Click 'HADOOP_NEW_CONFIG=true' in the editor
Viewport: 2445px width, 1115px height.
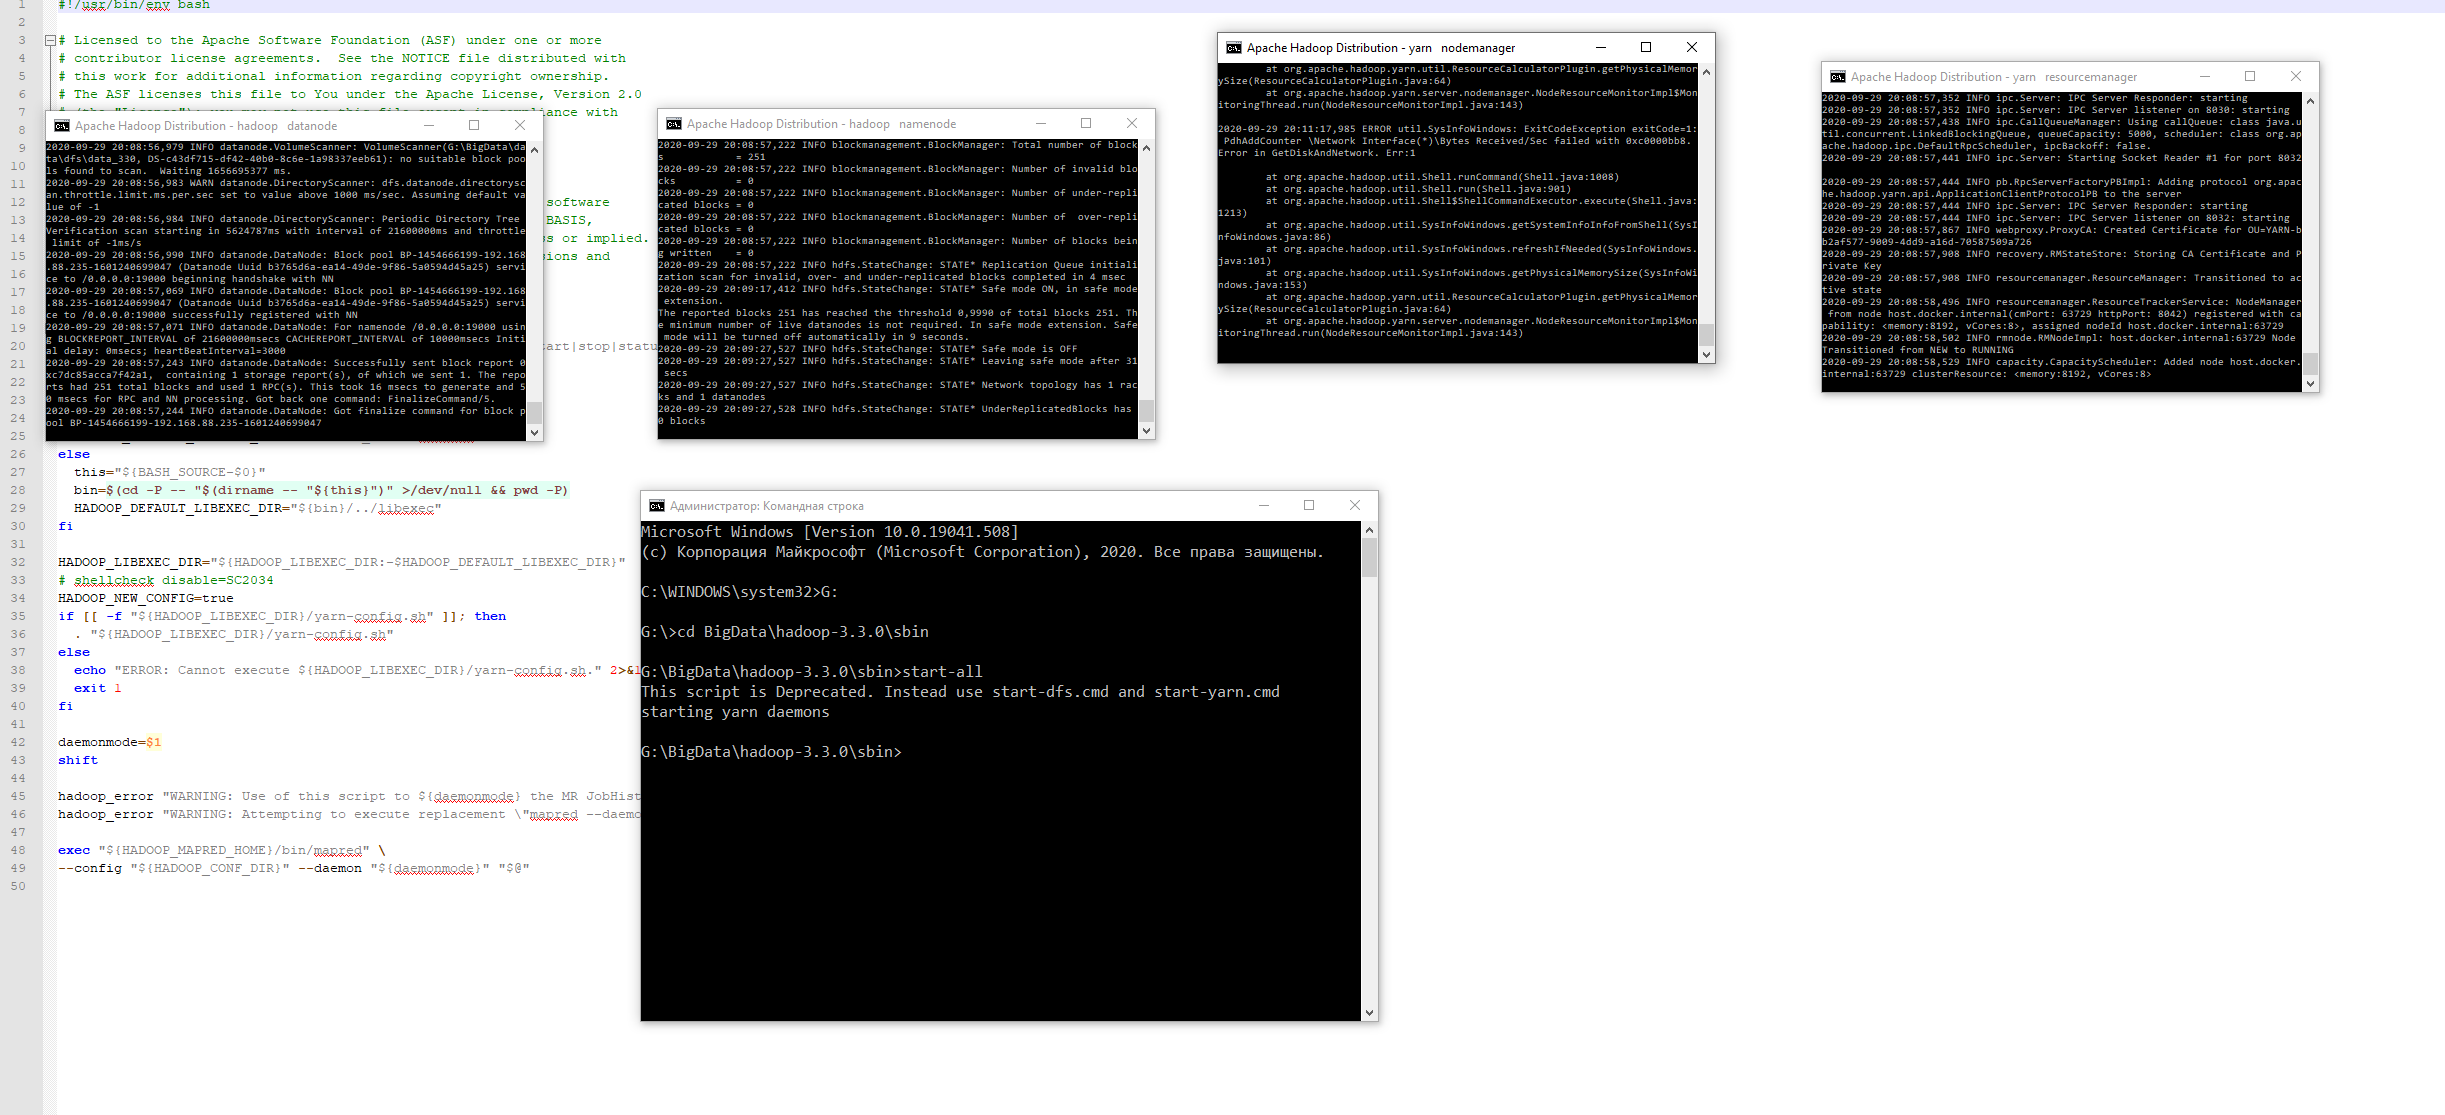[146, 598]
